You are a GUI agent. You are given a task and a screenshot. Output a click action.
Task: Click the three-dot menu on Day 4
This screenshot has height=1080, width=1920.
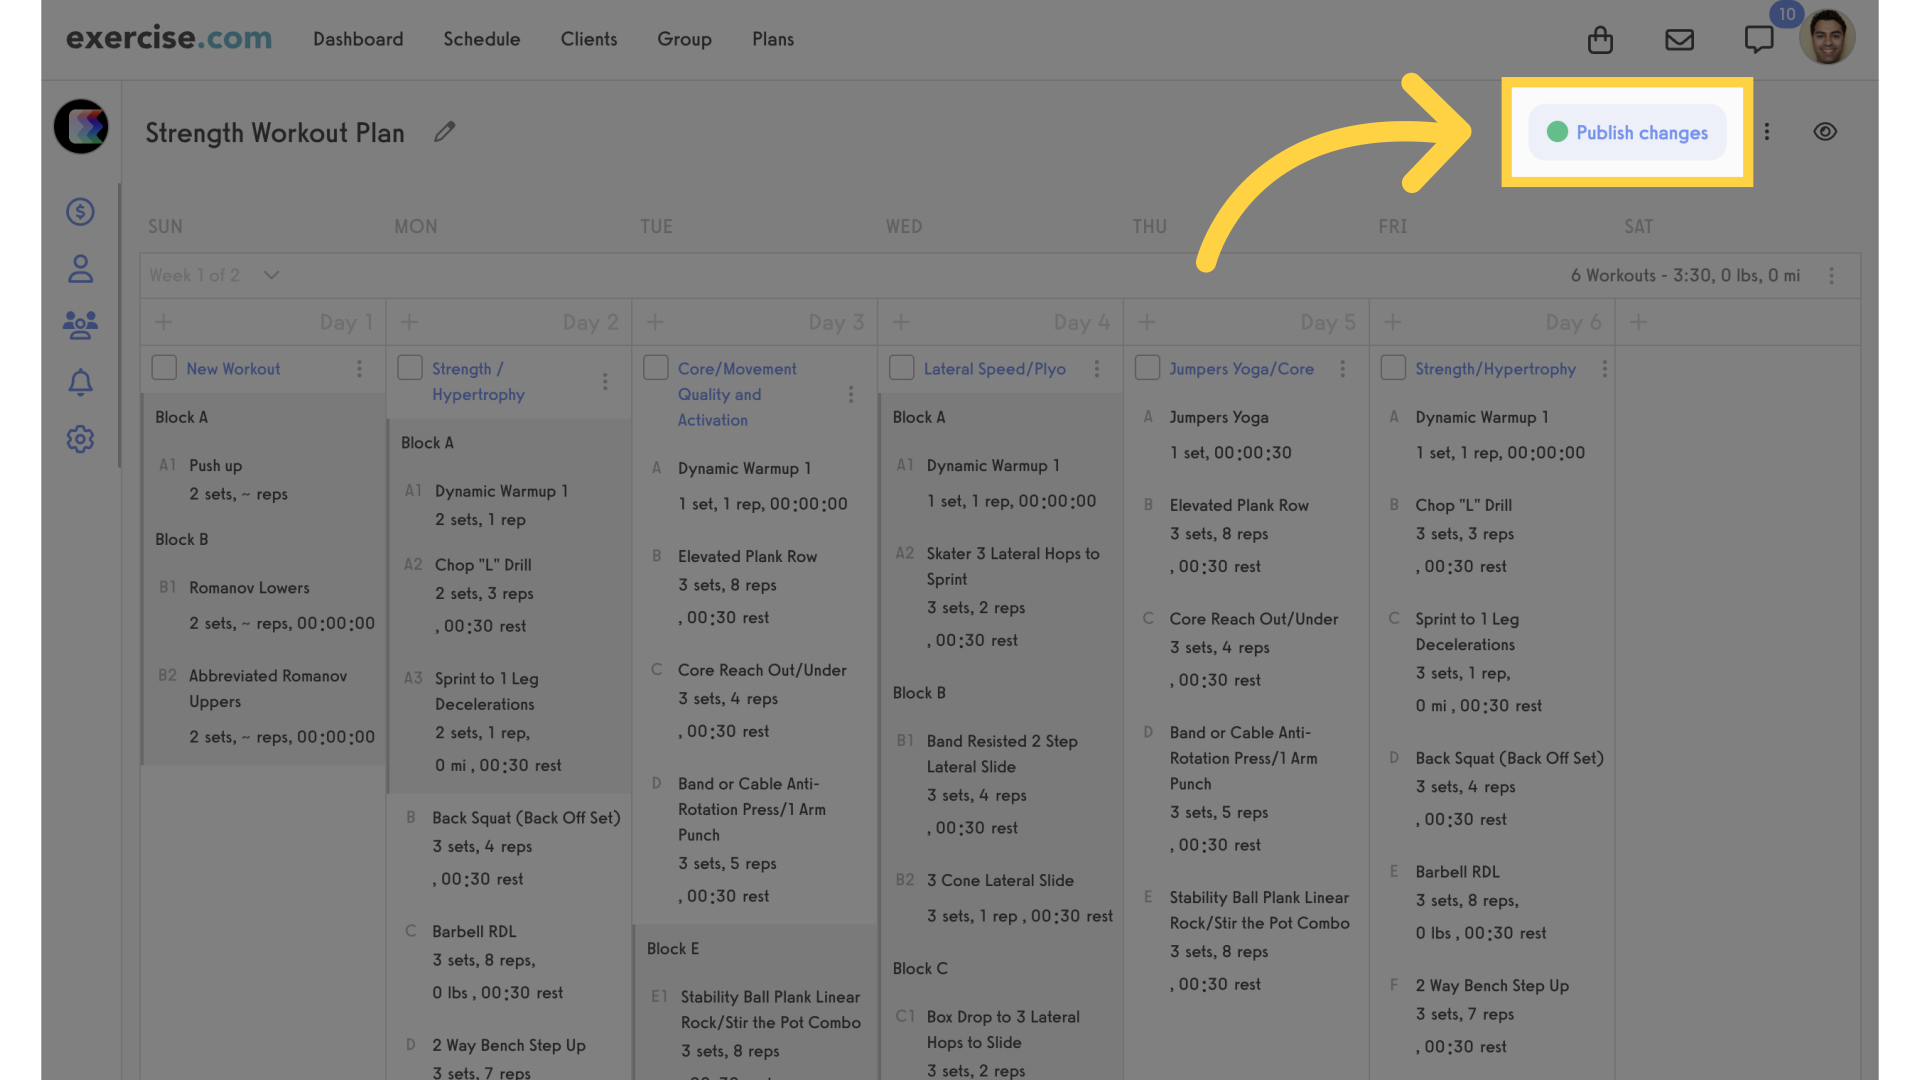[1096, 368]
